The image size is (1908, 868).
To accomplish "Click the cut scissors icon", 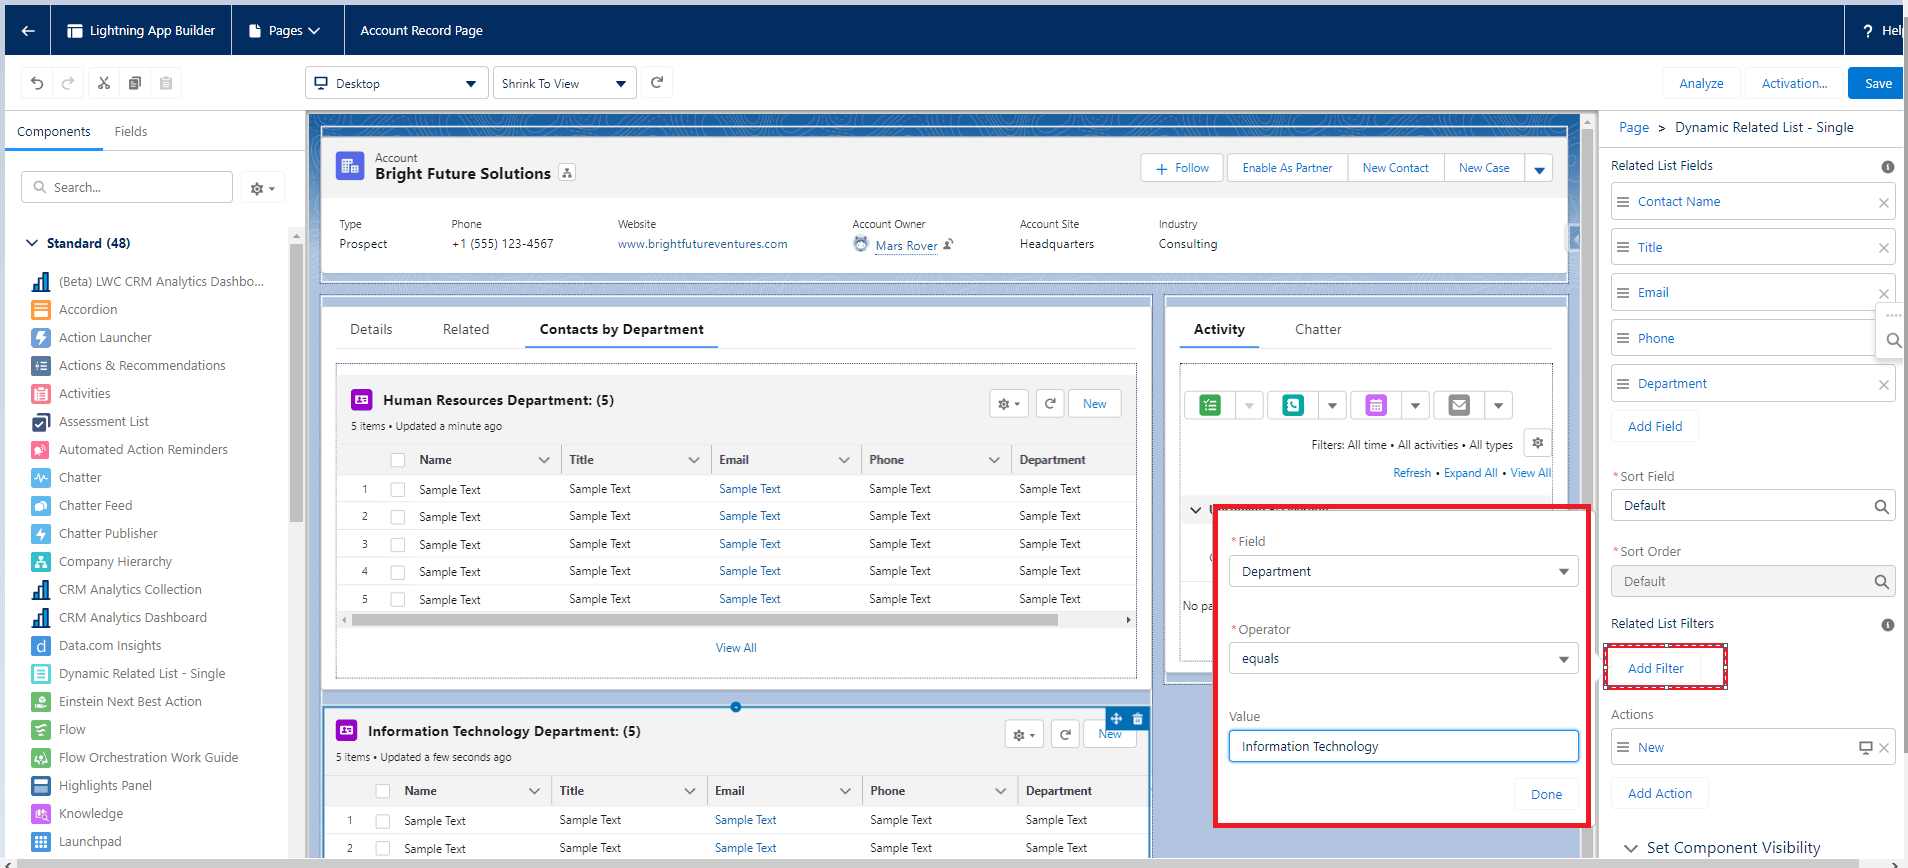I will 104,83.
